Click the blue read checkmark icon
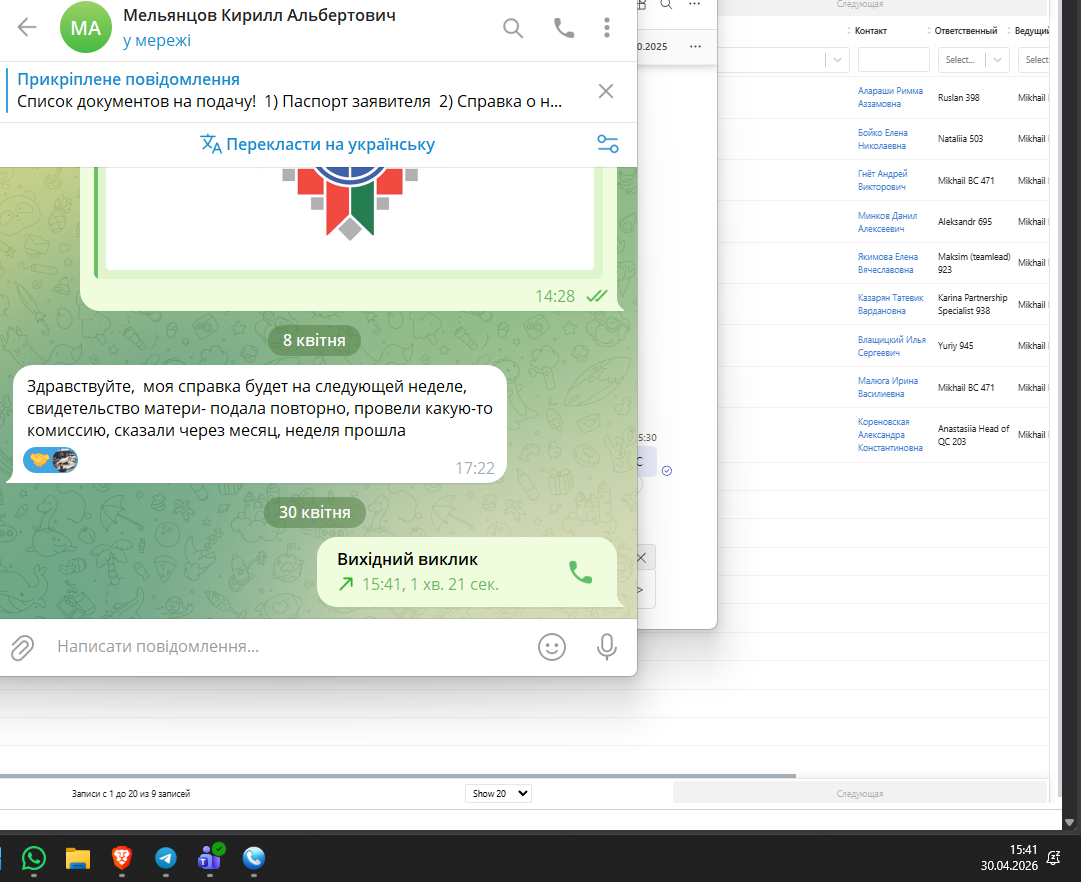Image resolution: width=1081 pixels, height=882 pixels. [667, 471]
